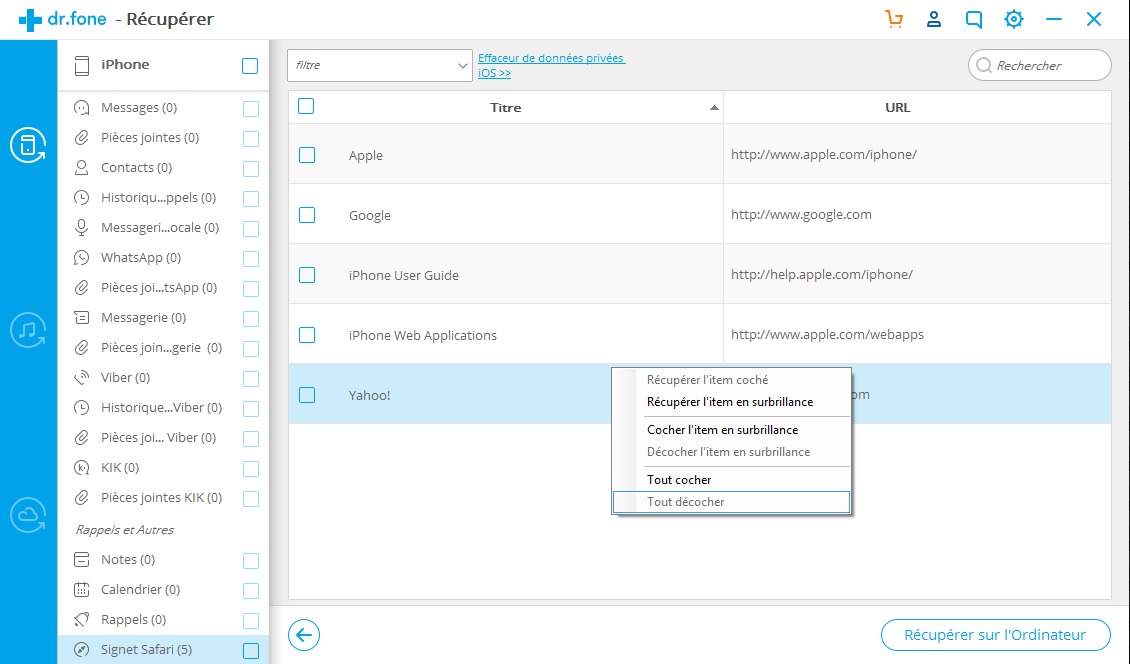
Task: Check the Yahoo! row checkbox
Action: pos(307,395)
